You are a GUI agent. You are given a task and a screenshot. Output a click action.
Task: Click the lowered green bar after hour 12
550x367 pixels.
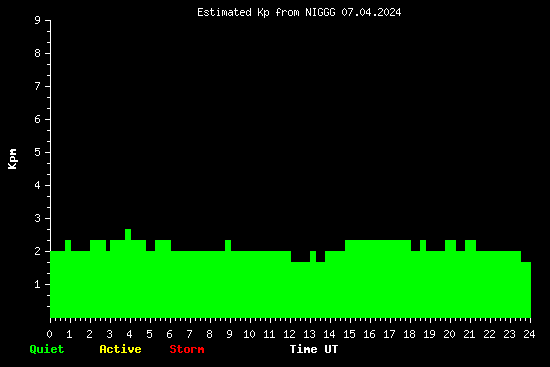(x=301, y=290)
